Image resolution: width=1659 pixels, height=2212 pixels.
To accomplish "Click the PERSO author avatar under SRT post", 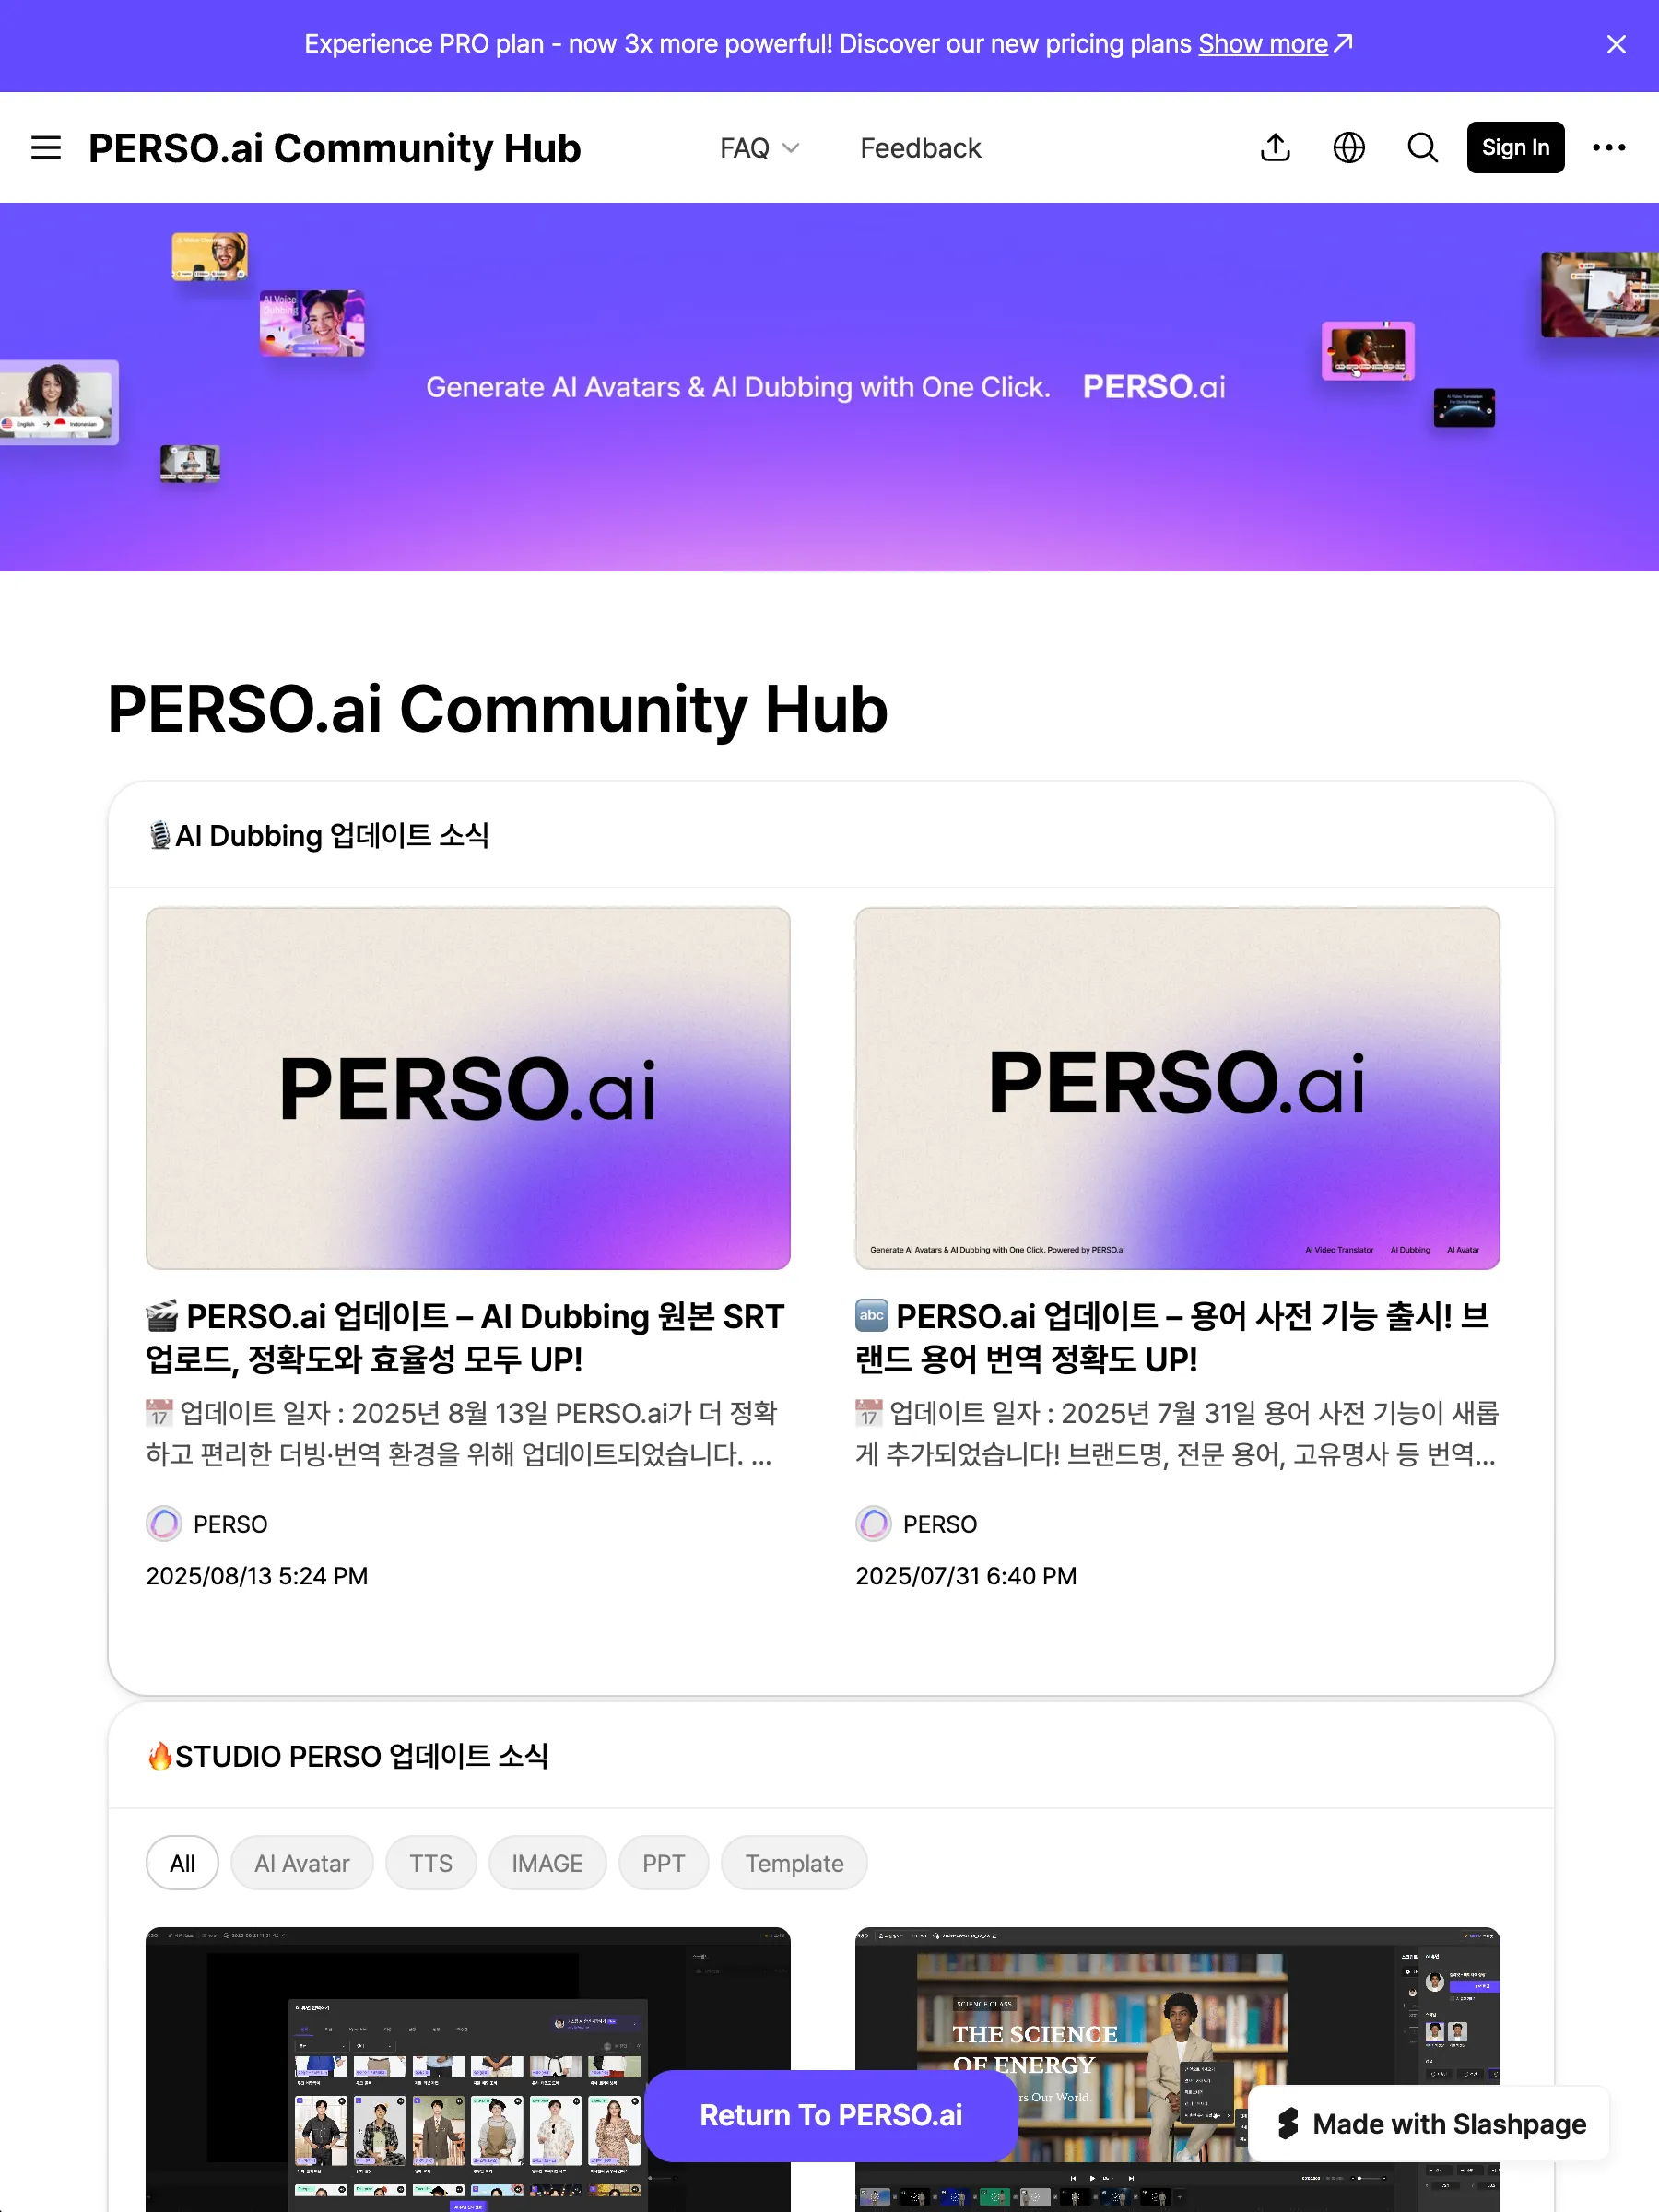I will tap(164, 1524).
